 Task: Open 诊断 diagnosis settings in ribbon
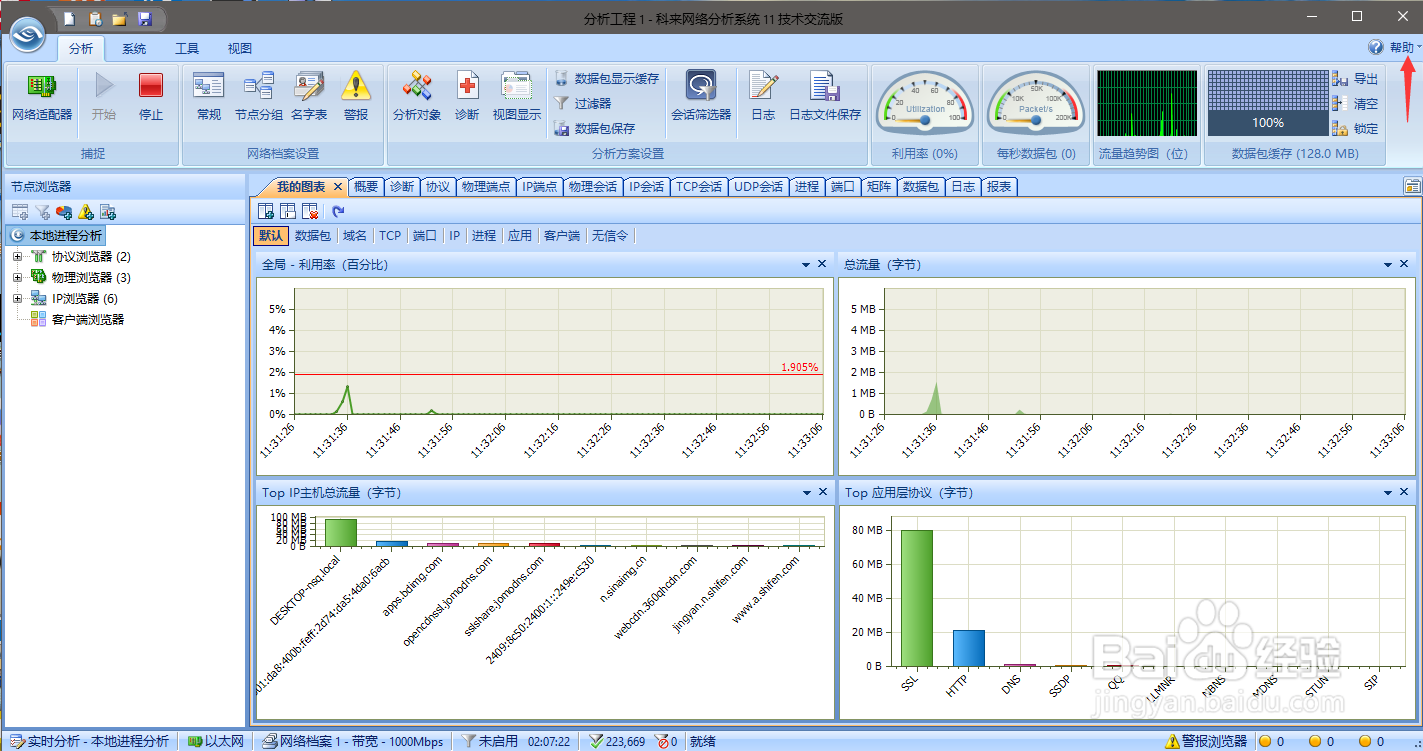point(467,98)
